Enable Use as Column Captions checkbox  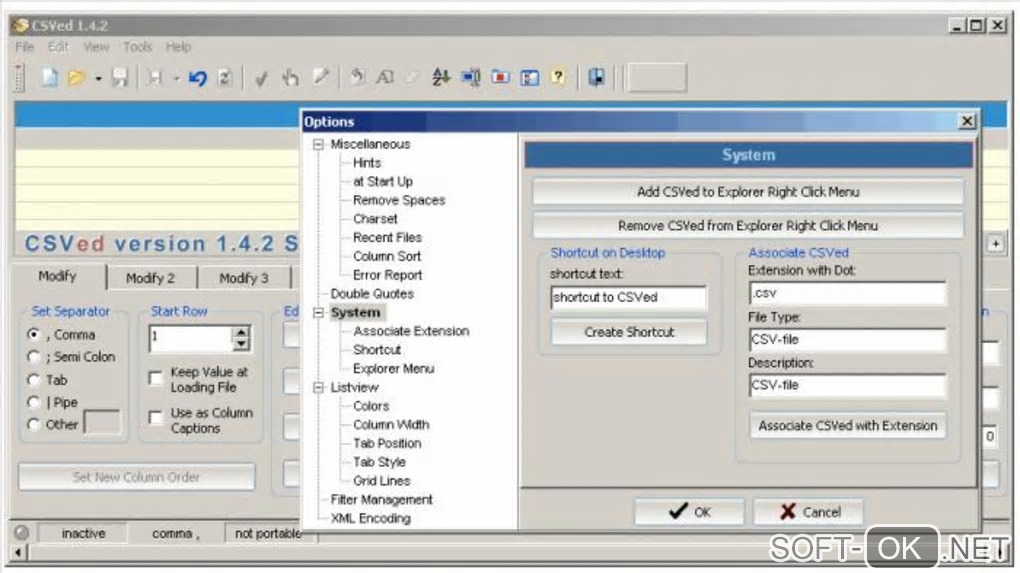(155, 417)
